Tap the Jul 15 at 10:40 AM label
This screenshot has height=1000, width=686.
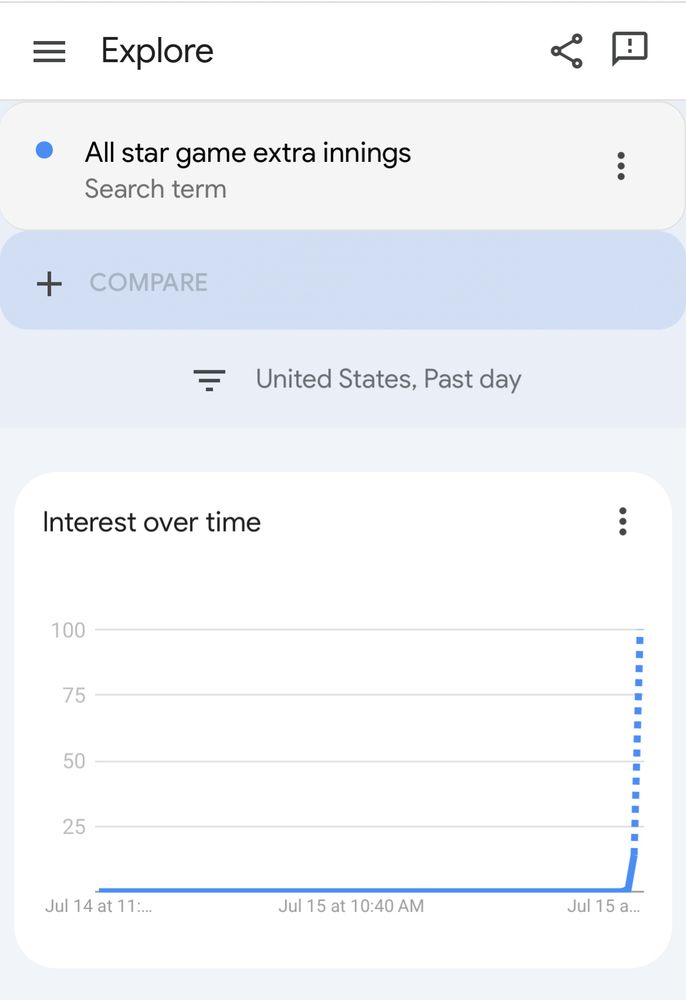[351, 906]
